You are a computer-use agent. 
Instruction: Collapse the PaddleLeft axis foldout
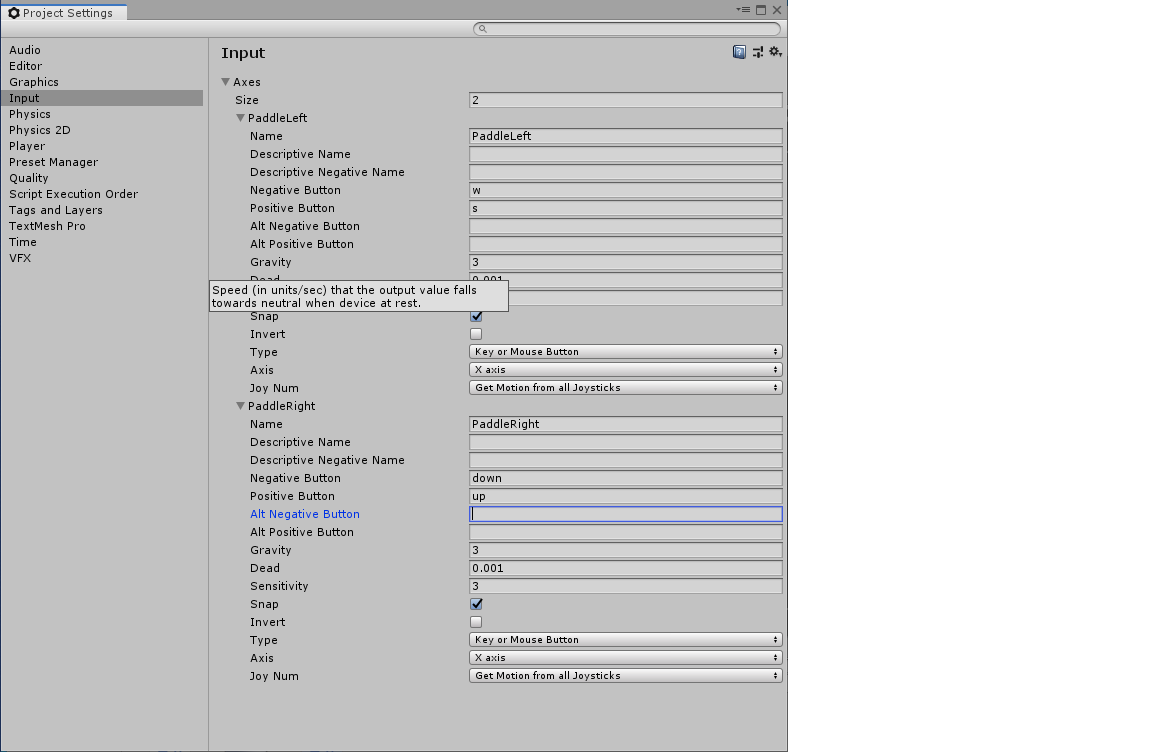[241, 118]
